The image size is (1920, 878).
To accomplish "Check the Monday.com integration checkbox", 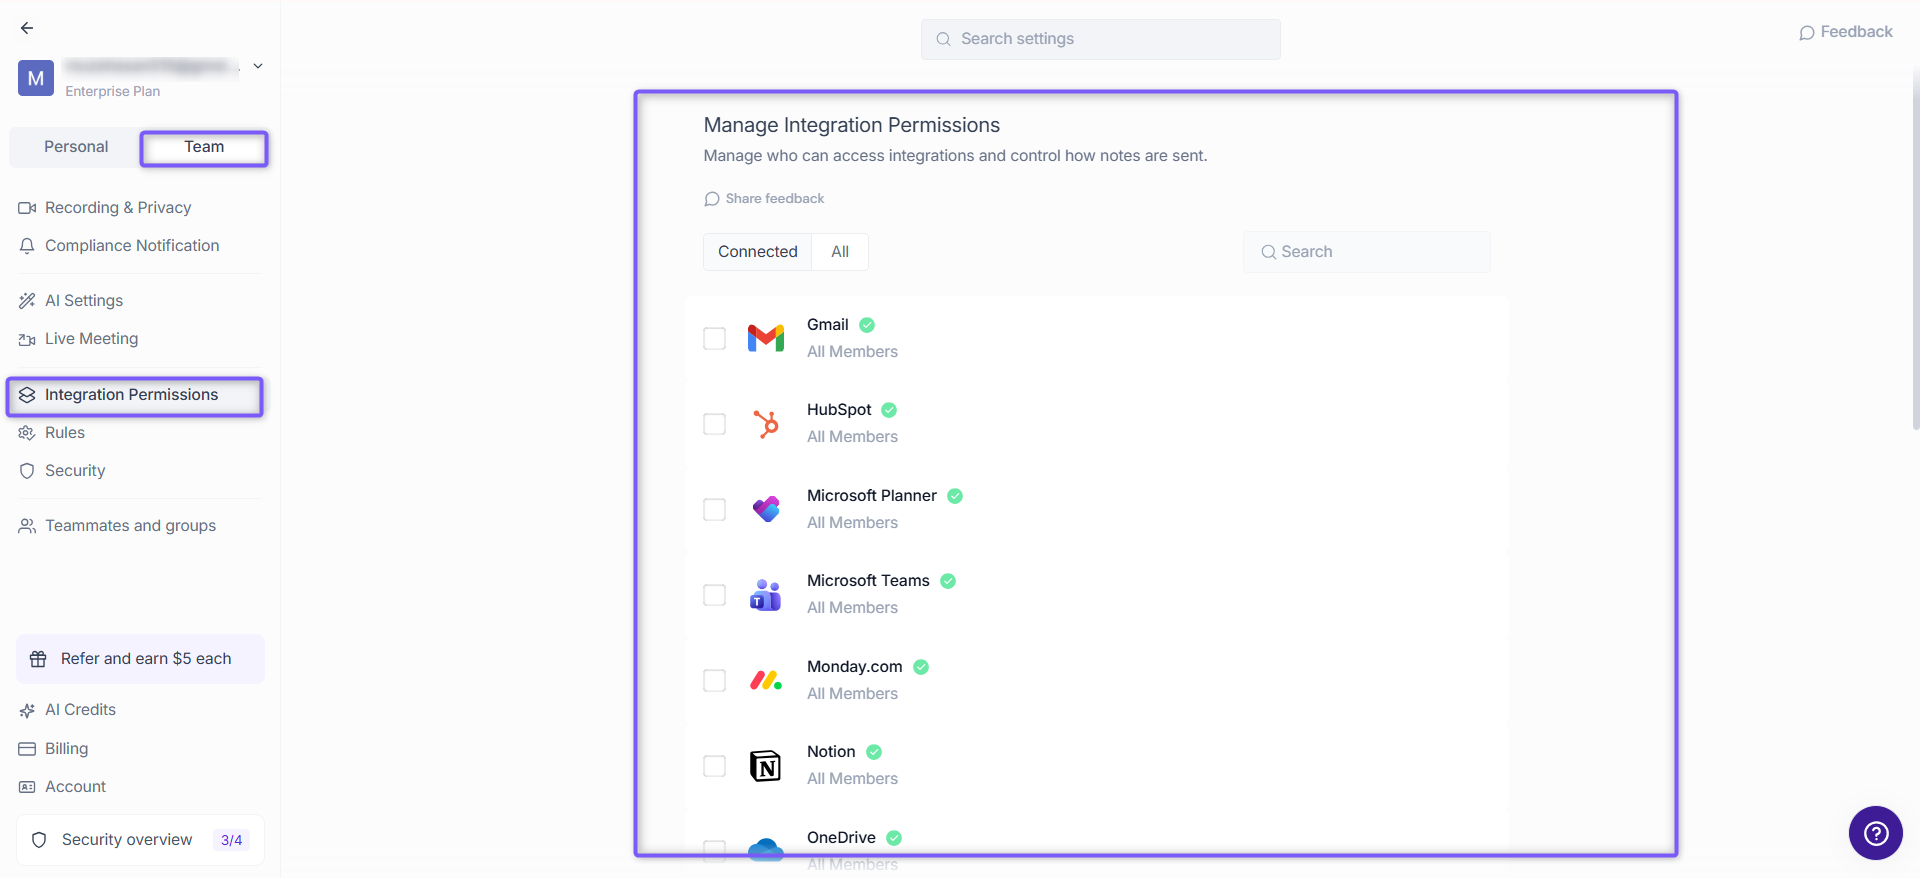I will 714,680.
